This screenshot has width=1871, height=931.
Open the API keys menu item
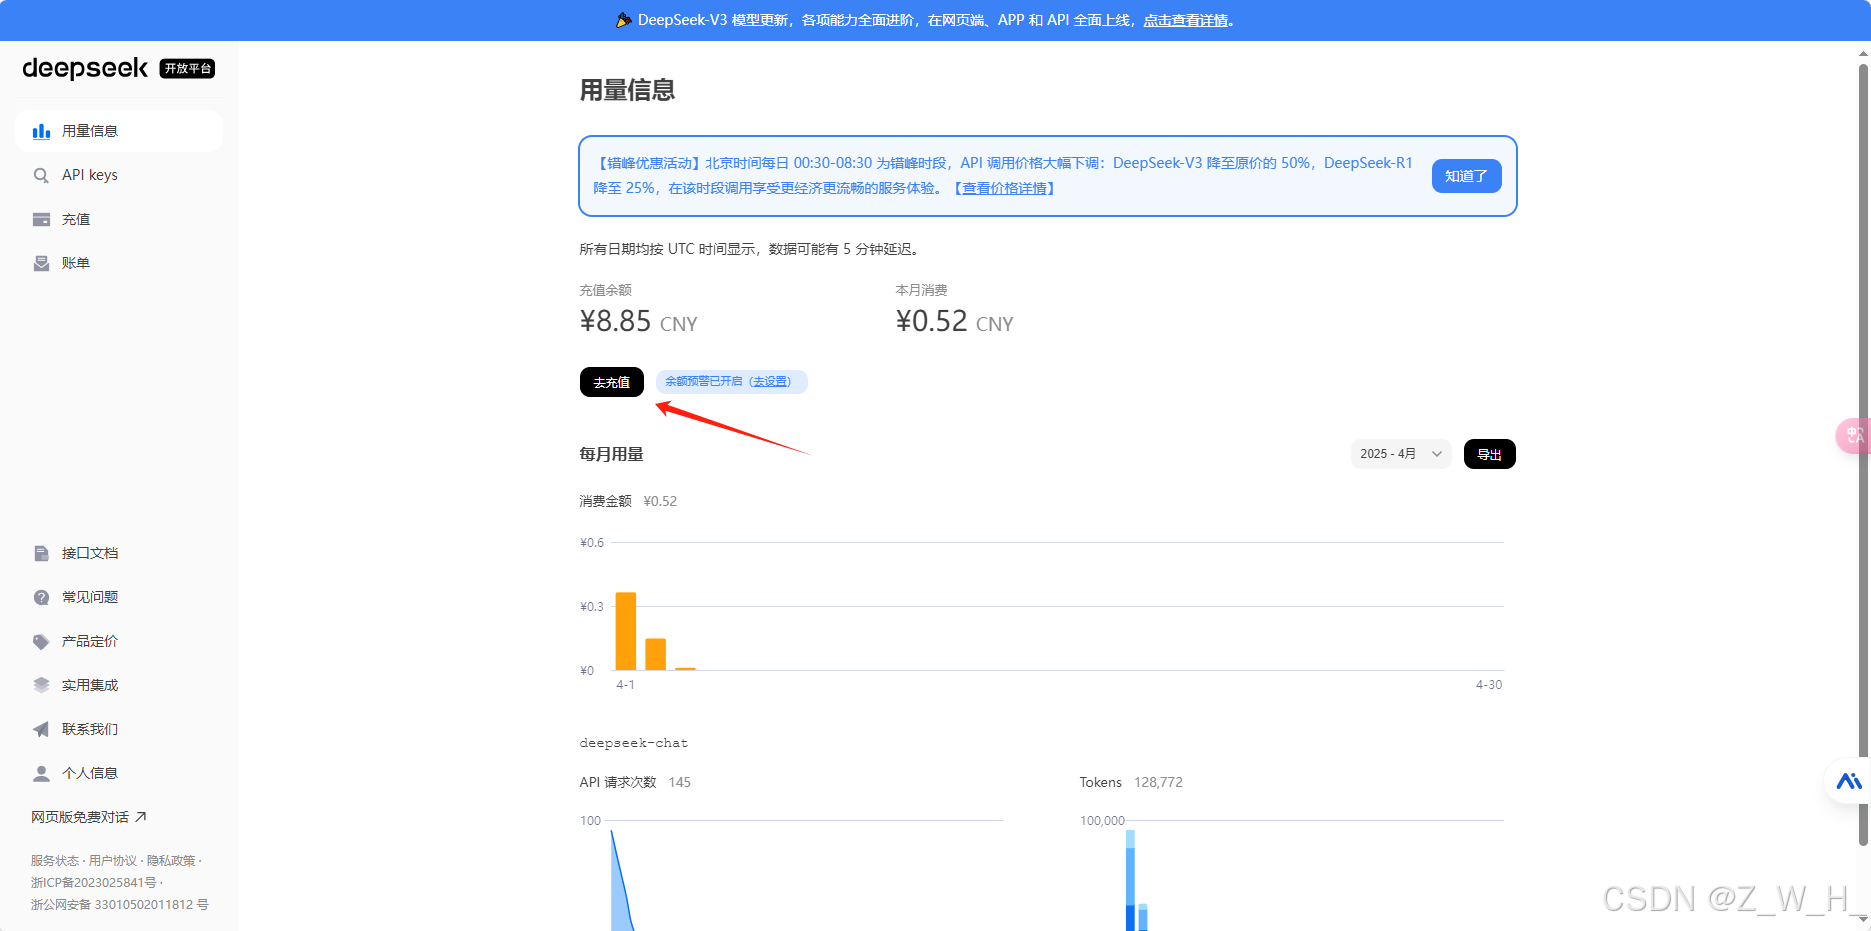pos(119,175)
